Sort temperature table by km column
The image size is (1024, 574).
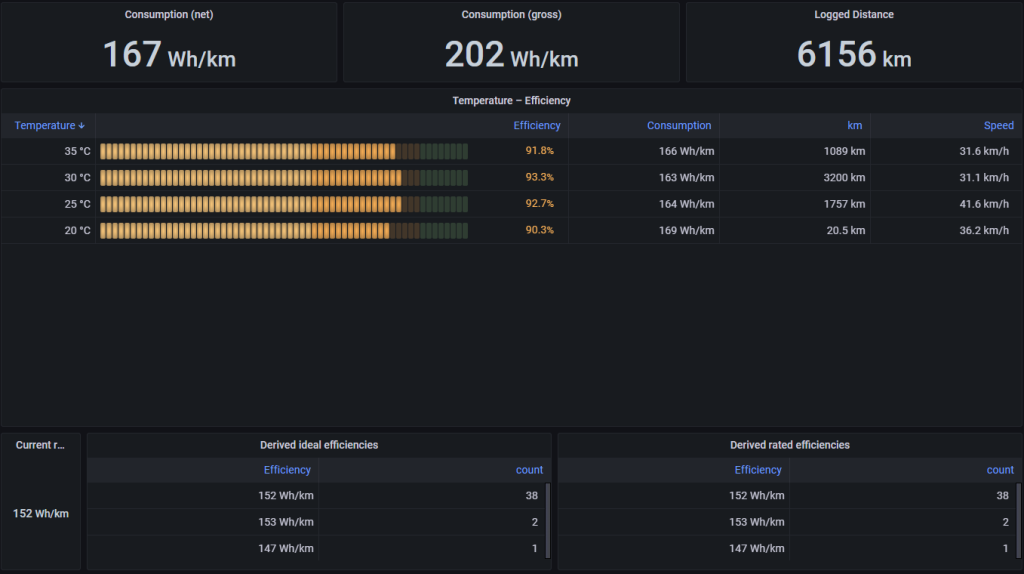point(855,126)
